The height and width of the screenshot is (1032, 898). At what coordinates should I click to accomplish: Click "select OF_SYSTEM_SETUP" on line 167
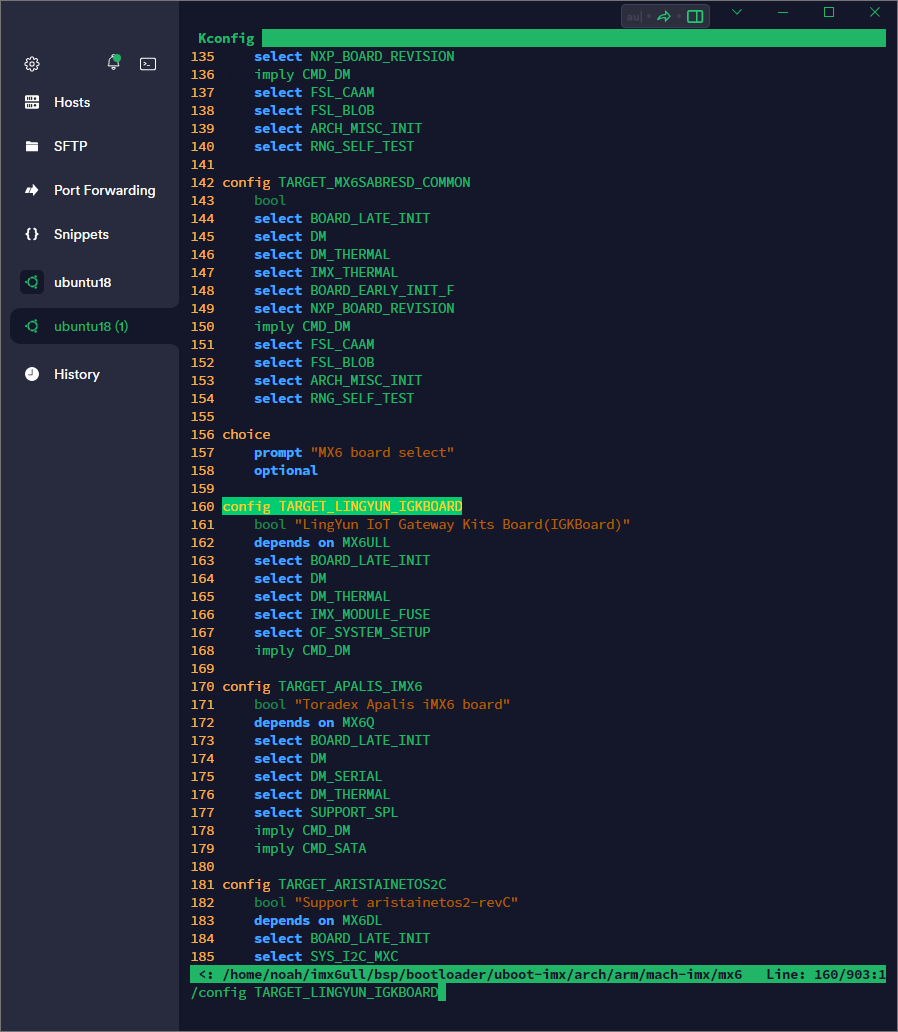(342, 632)
